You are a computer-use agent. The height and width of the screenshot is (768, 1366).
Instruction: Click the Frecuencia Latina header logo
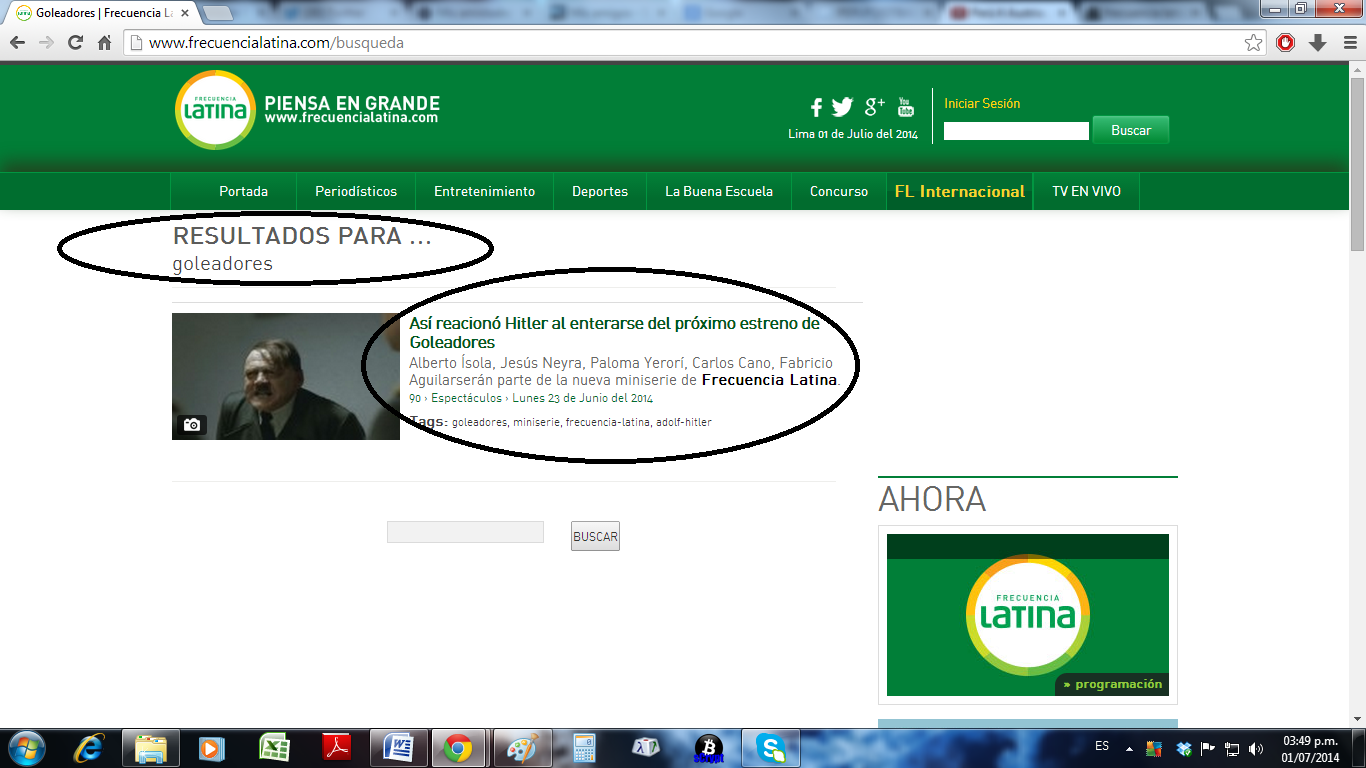[215, 110]
